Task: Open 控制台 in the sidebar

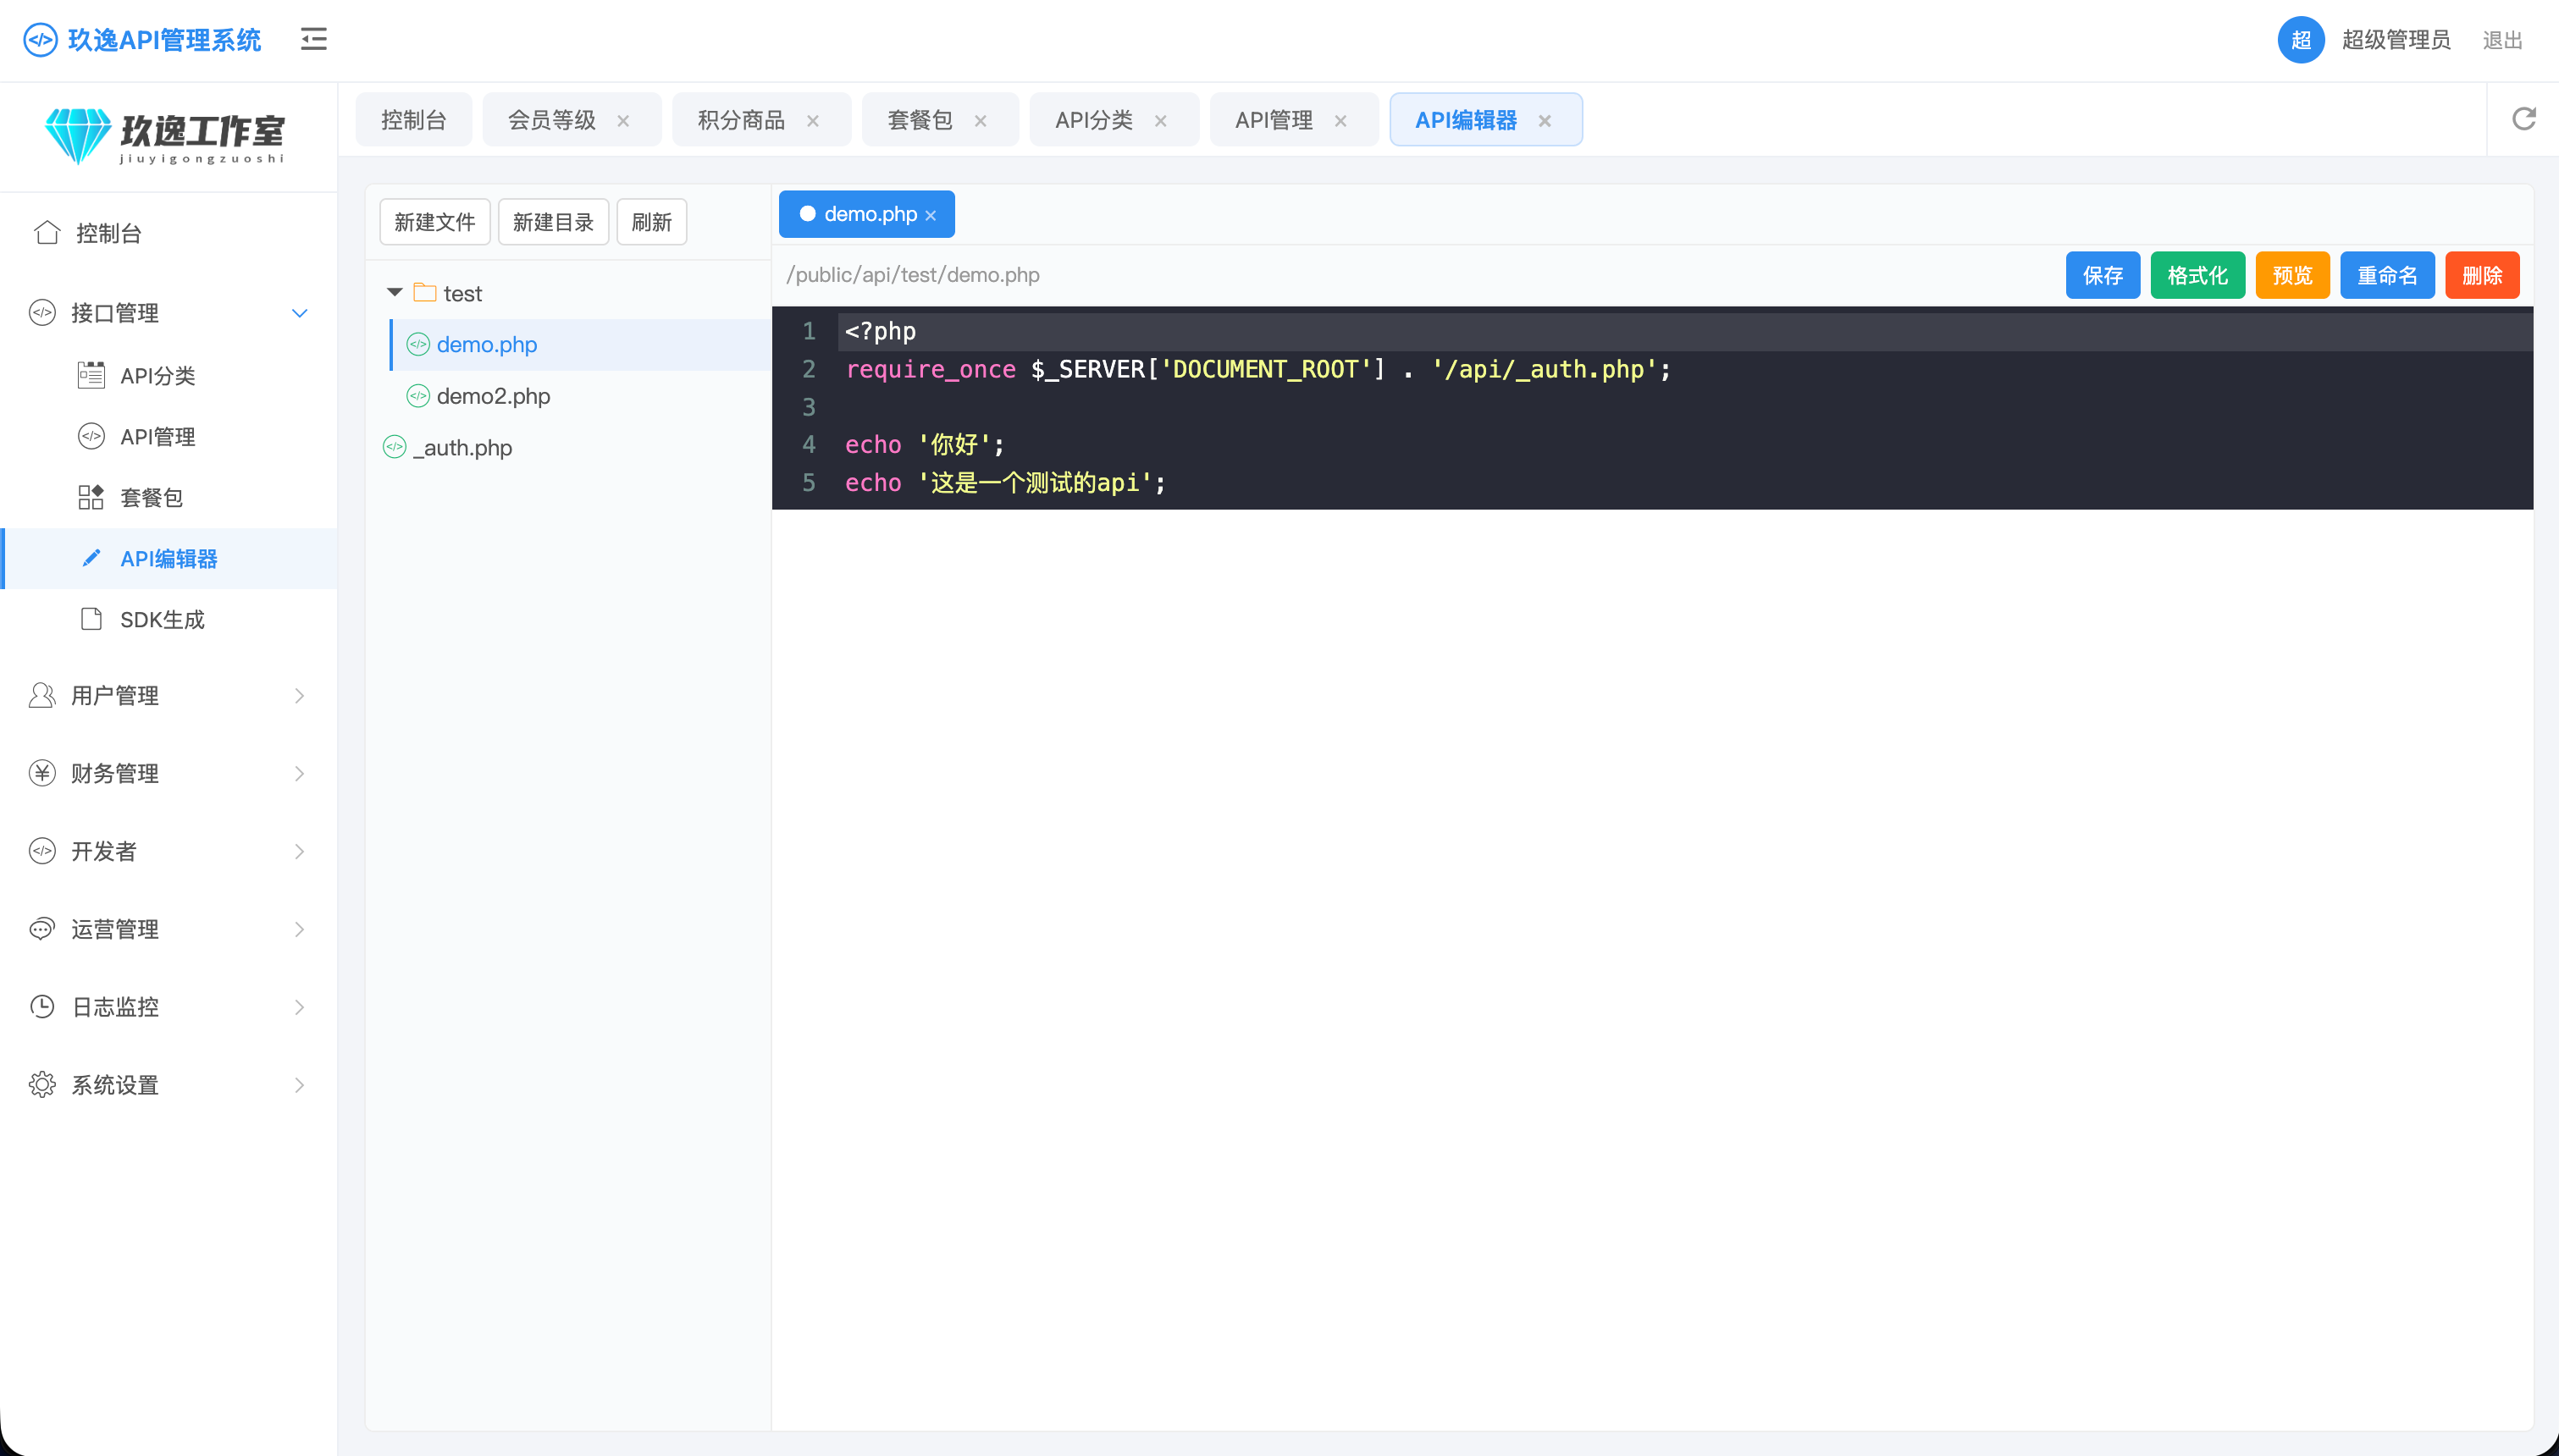Action: 168,233
